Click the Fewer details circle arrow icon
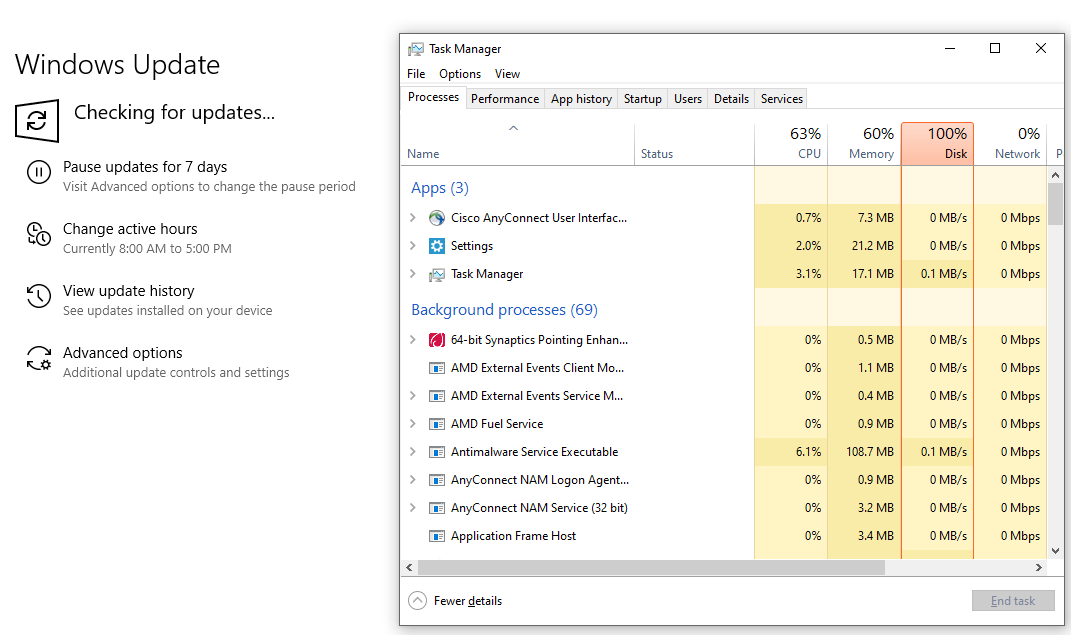This screenshot has height=635, width=1071. (417, 600)
